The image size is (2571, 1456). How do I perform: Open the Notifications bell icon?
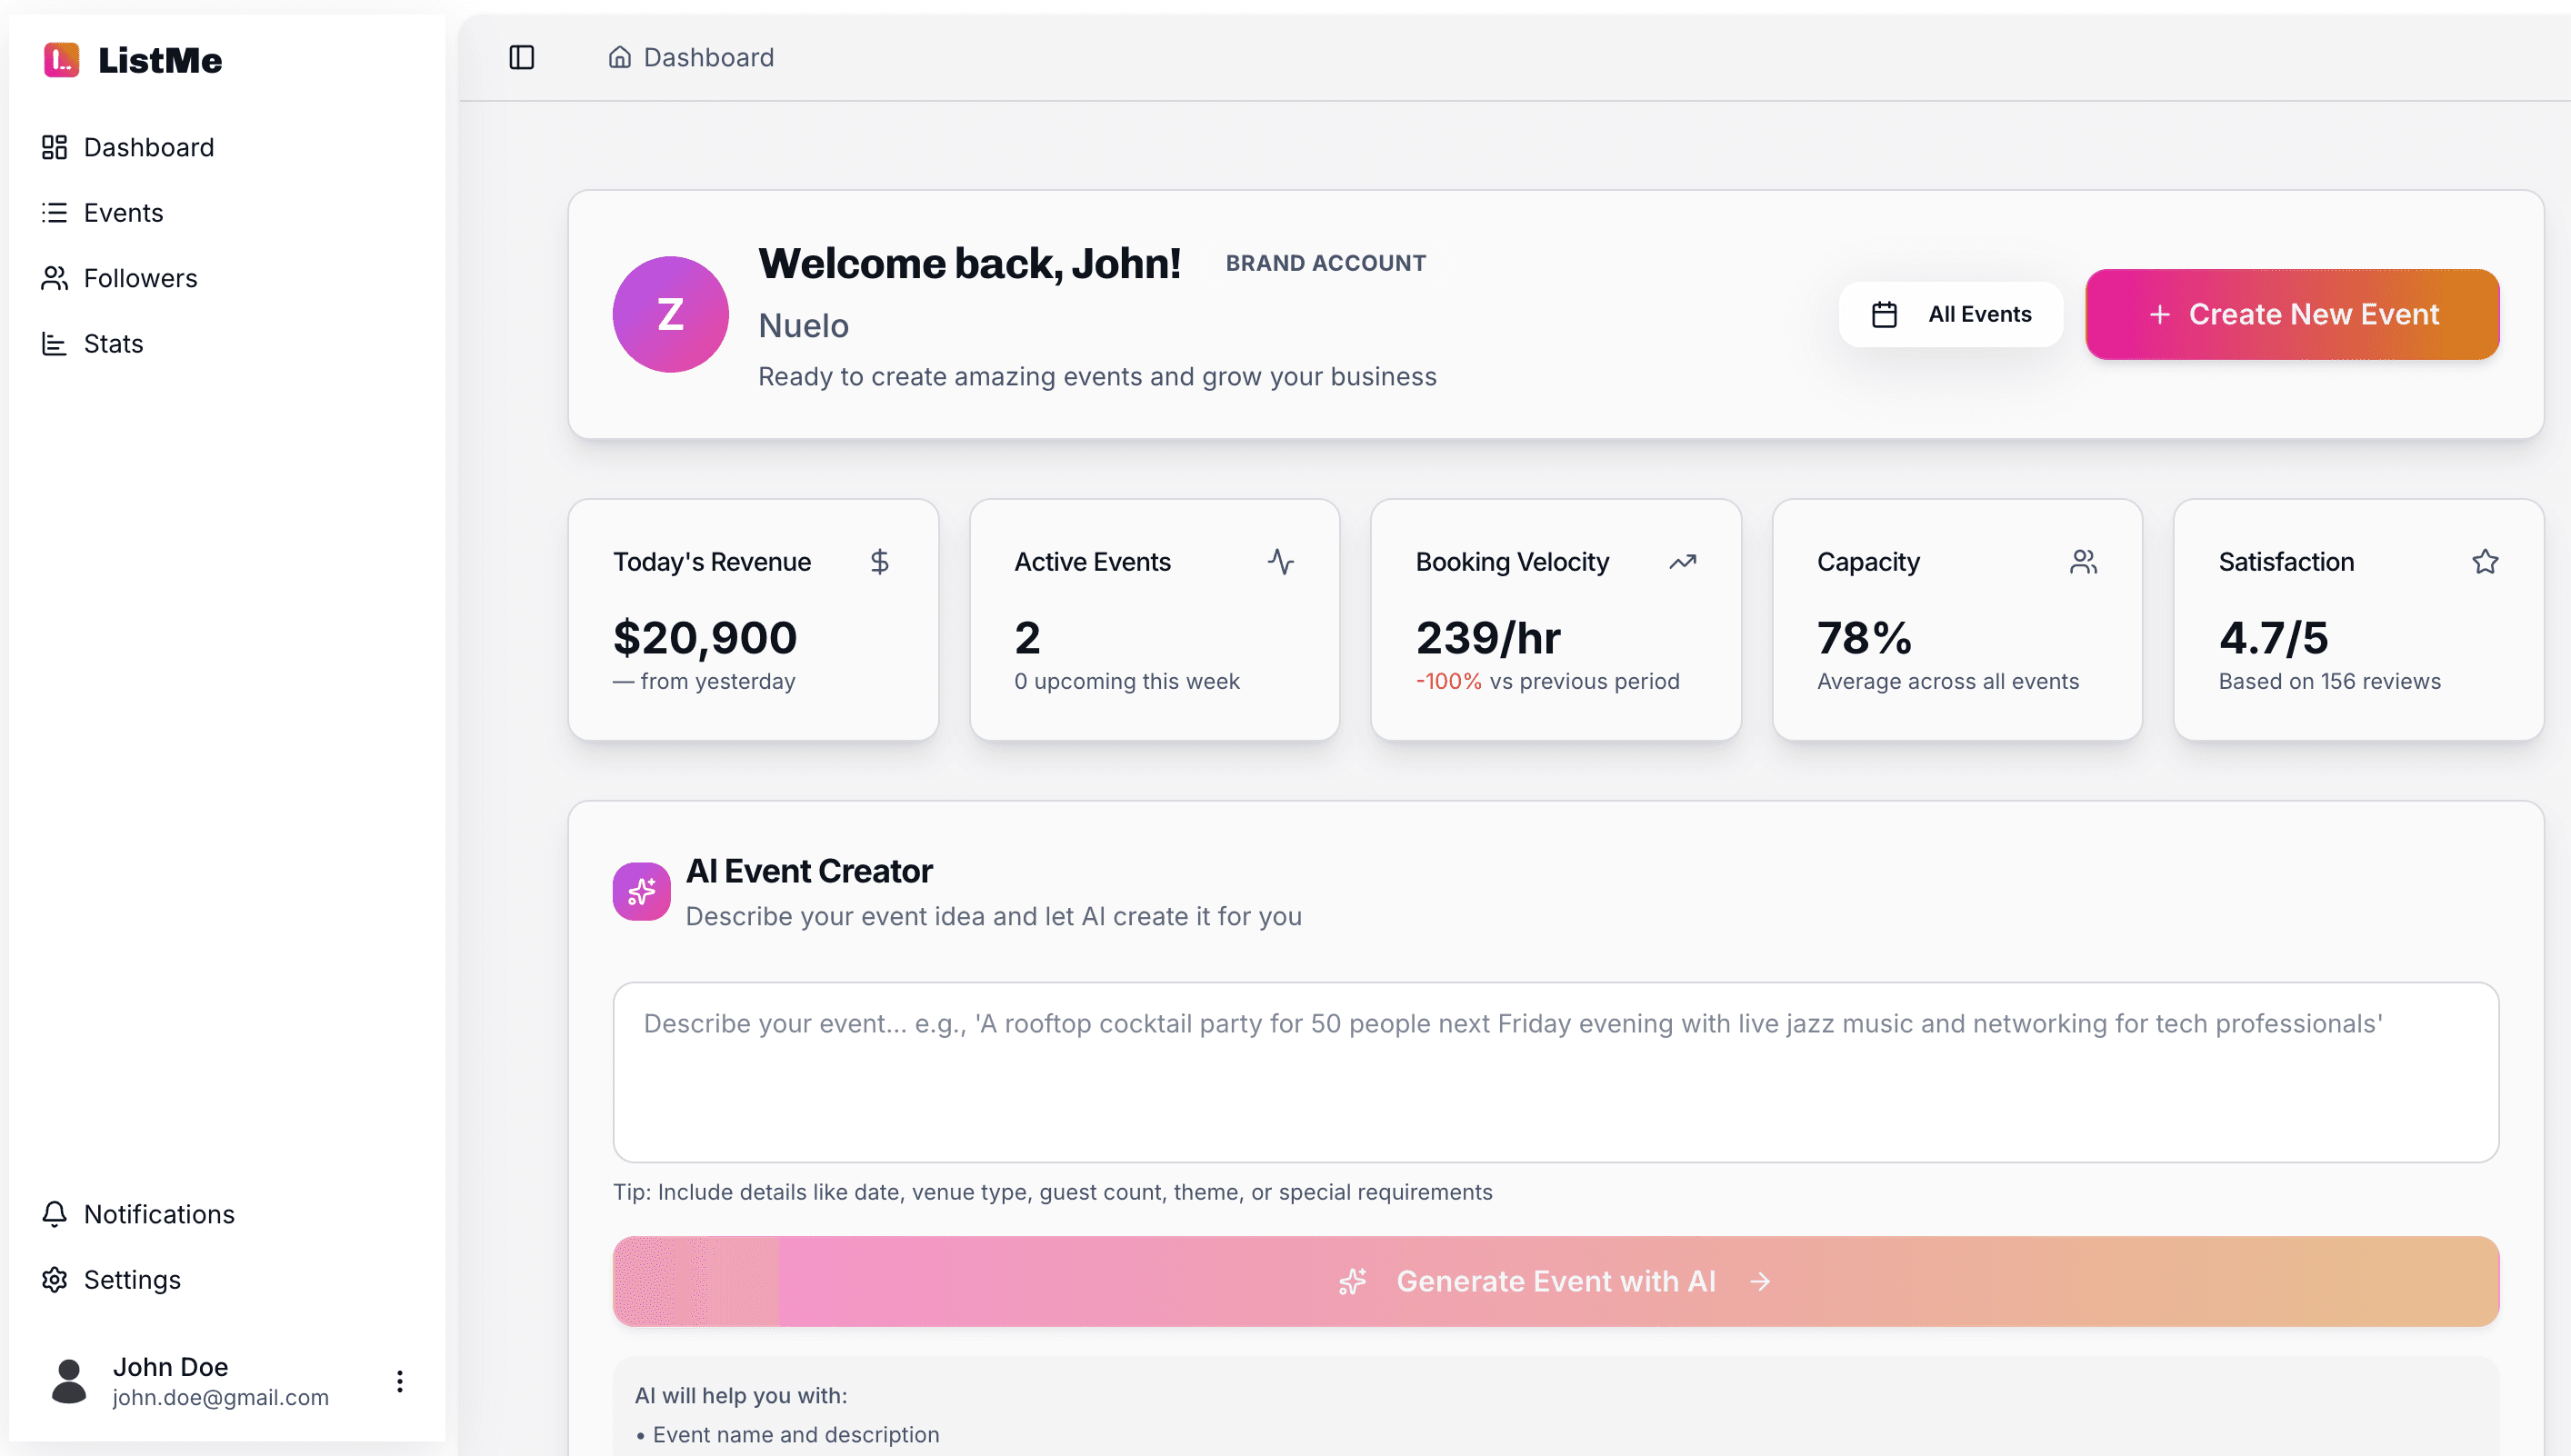coord(55,1214)
